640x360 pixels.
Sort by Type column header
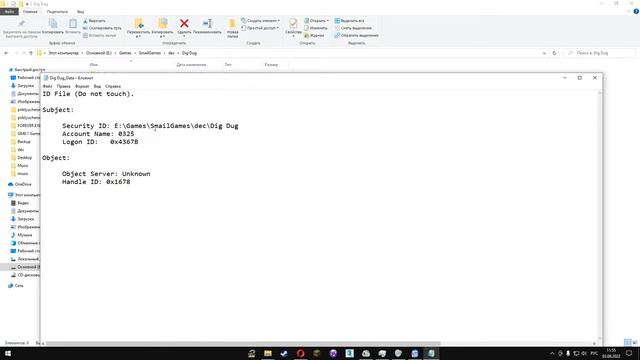pos(228,64)
